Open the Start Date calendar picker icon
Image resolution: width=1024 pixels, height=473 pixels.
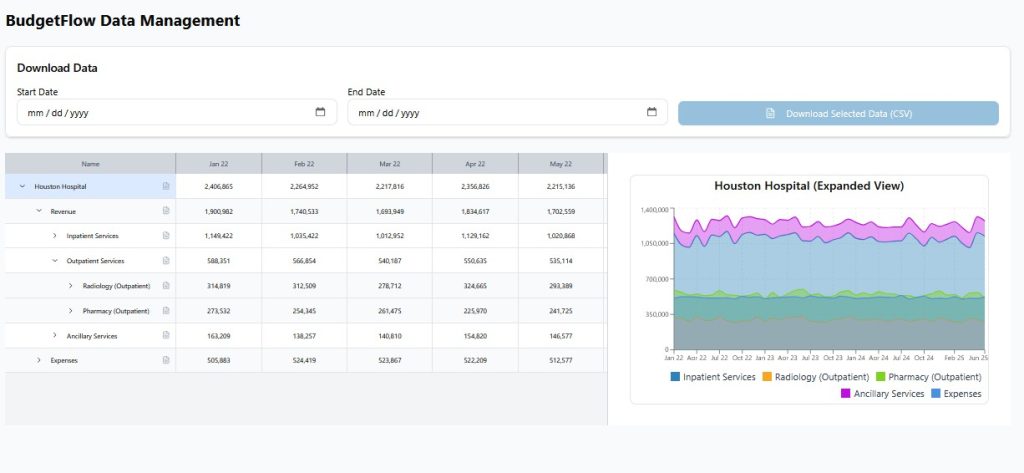(320, 112)
